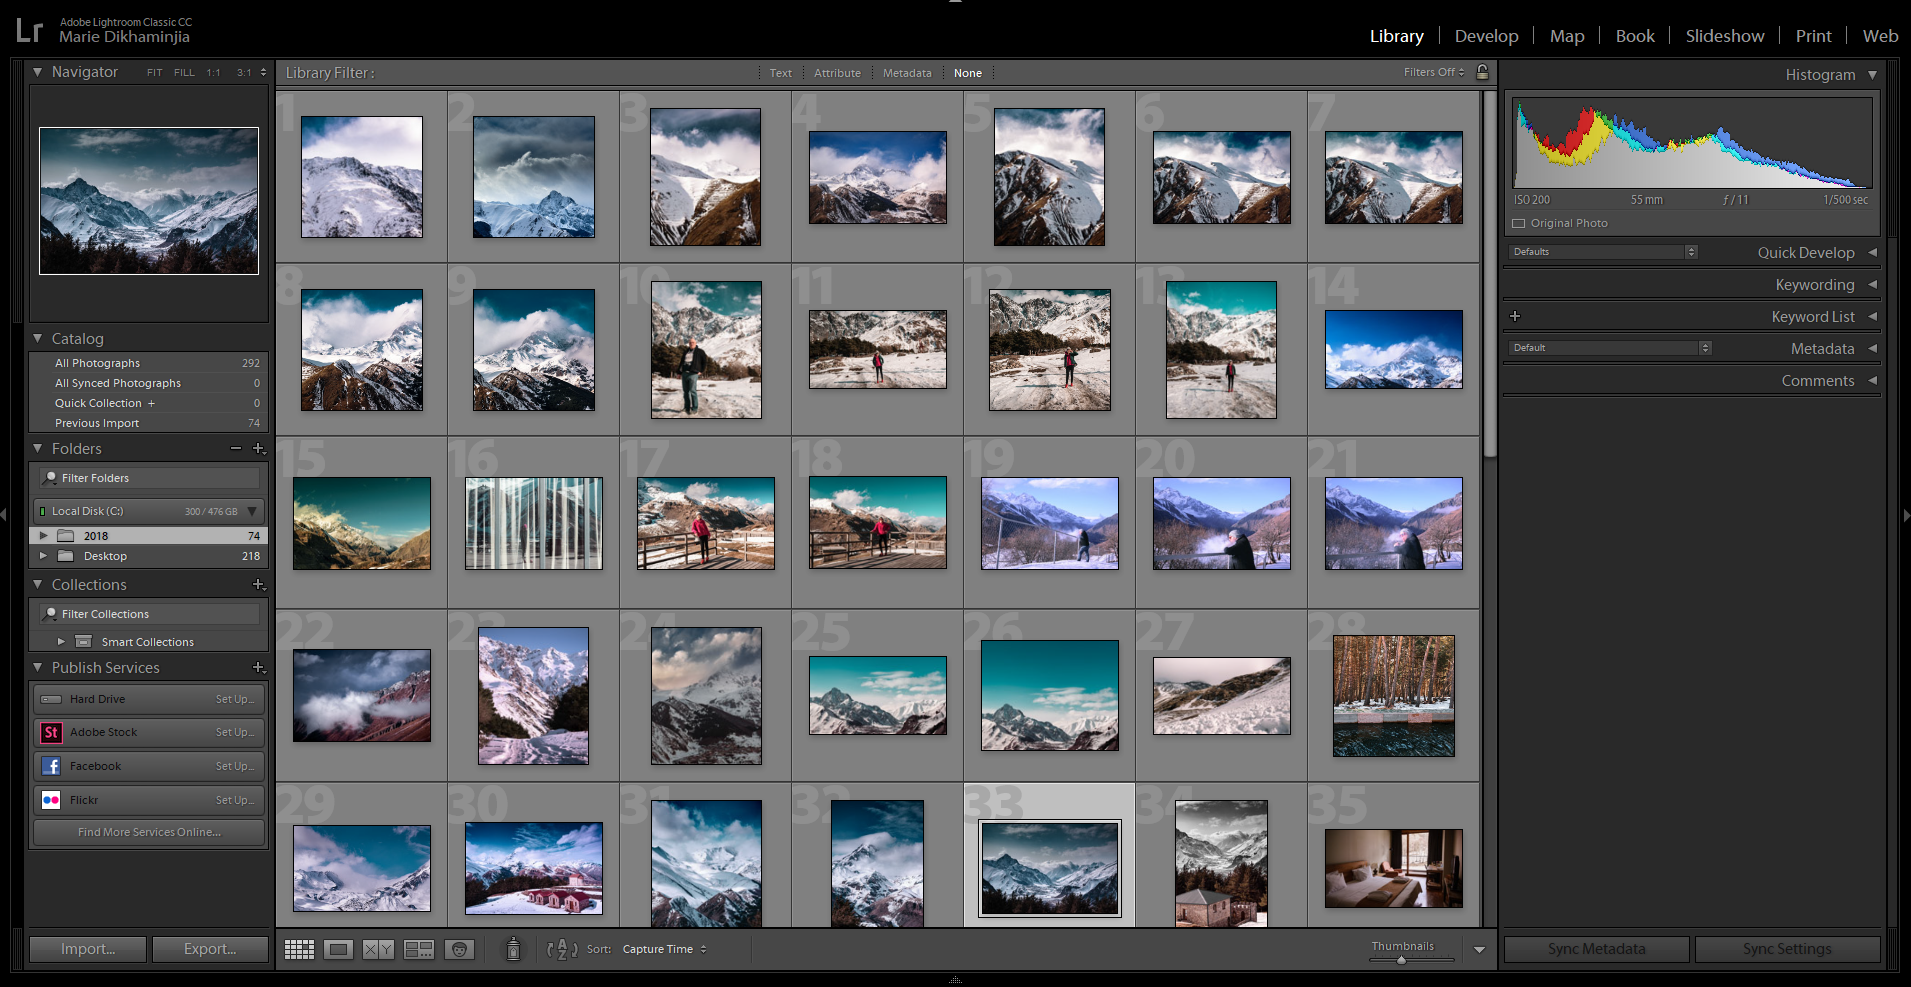Switch to Grid view in toolbar
Viewport: 1911px width, 987px height.
pyautogui.click(x=299, y=949)
